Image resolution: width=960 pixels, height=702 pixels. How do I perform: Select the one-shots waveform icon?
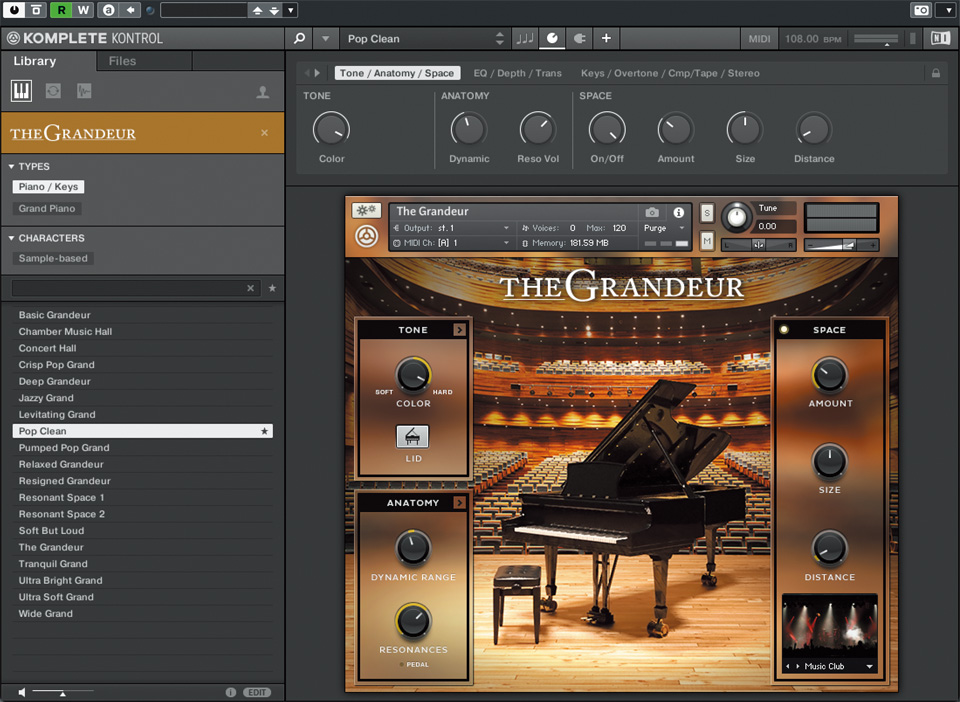[x=84, y=91]
